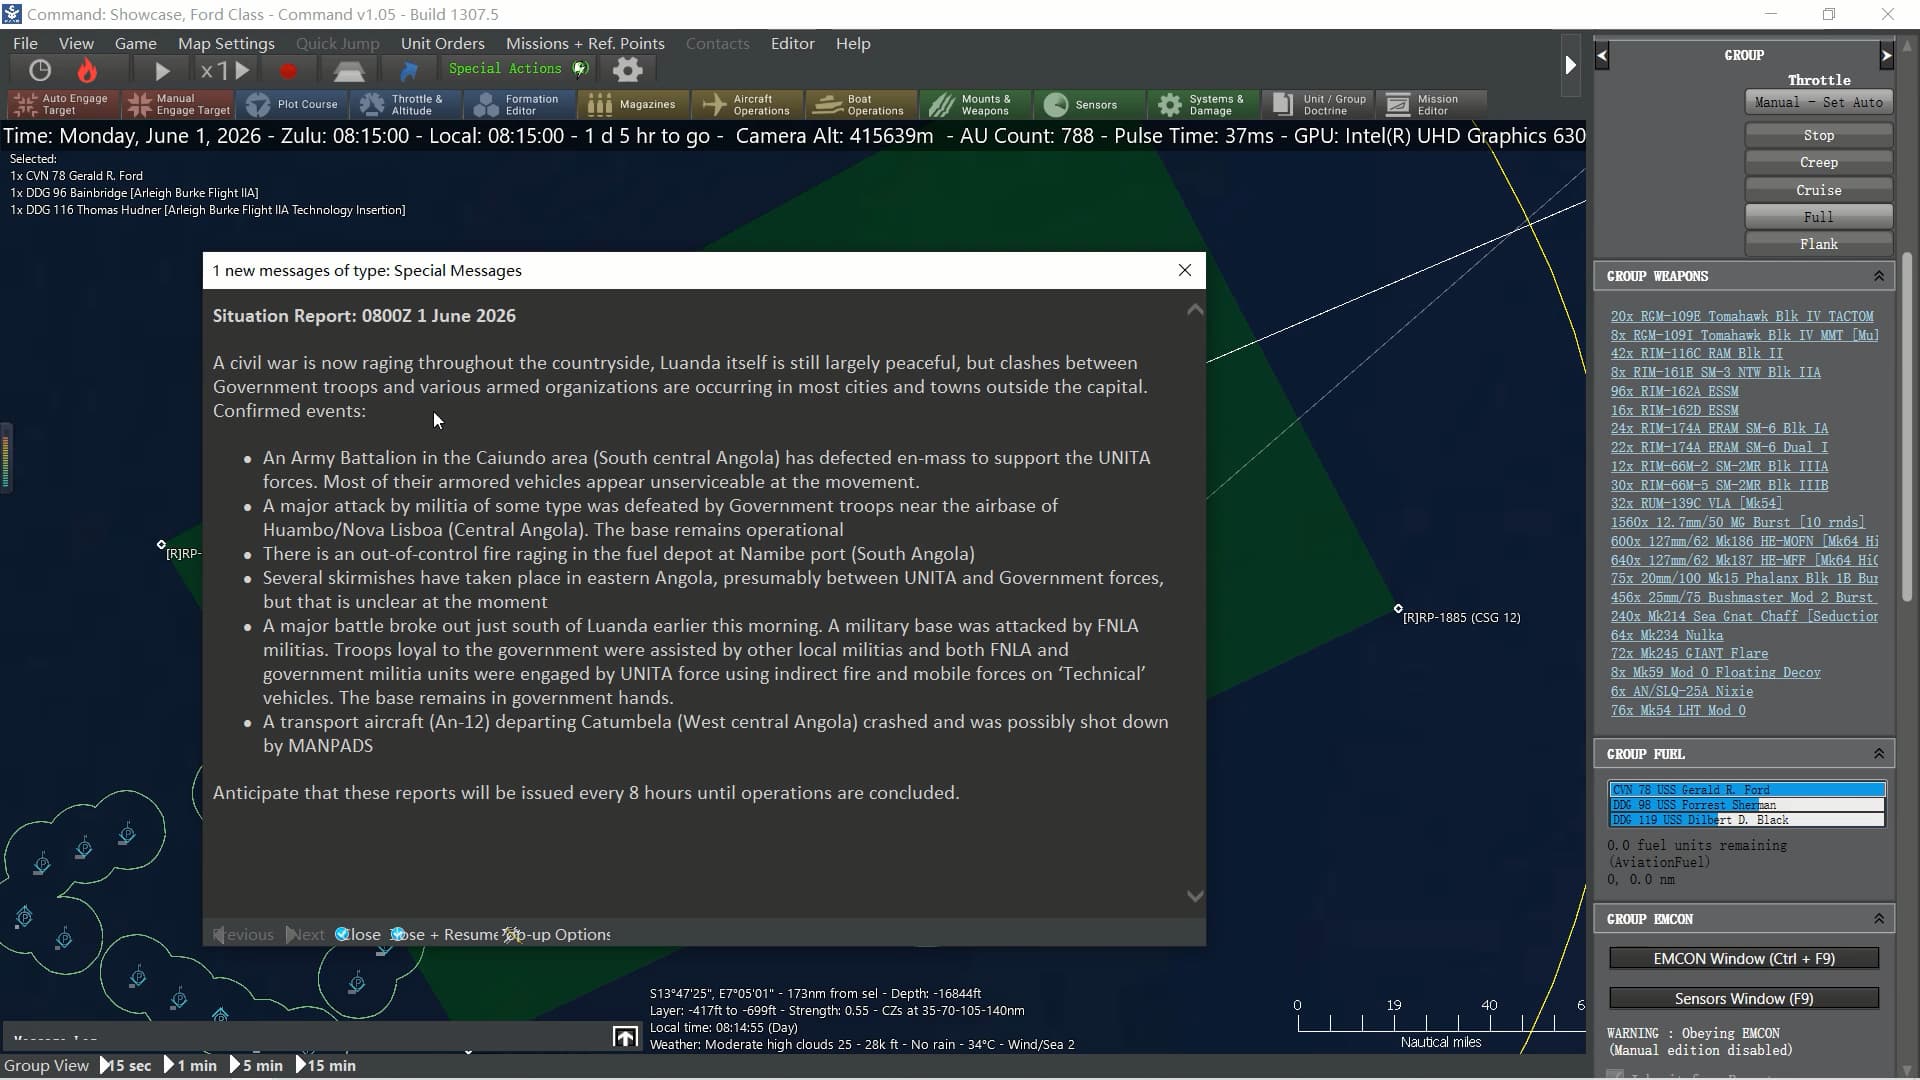Click Plot Course tool

293,104
